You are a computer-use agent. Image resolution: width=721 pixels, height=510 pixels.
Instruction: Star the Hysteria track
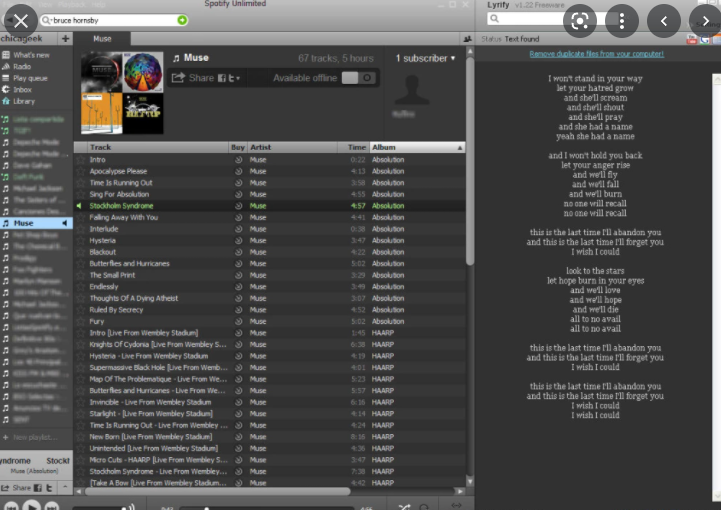click(81, 241)
